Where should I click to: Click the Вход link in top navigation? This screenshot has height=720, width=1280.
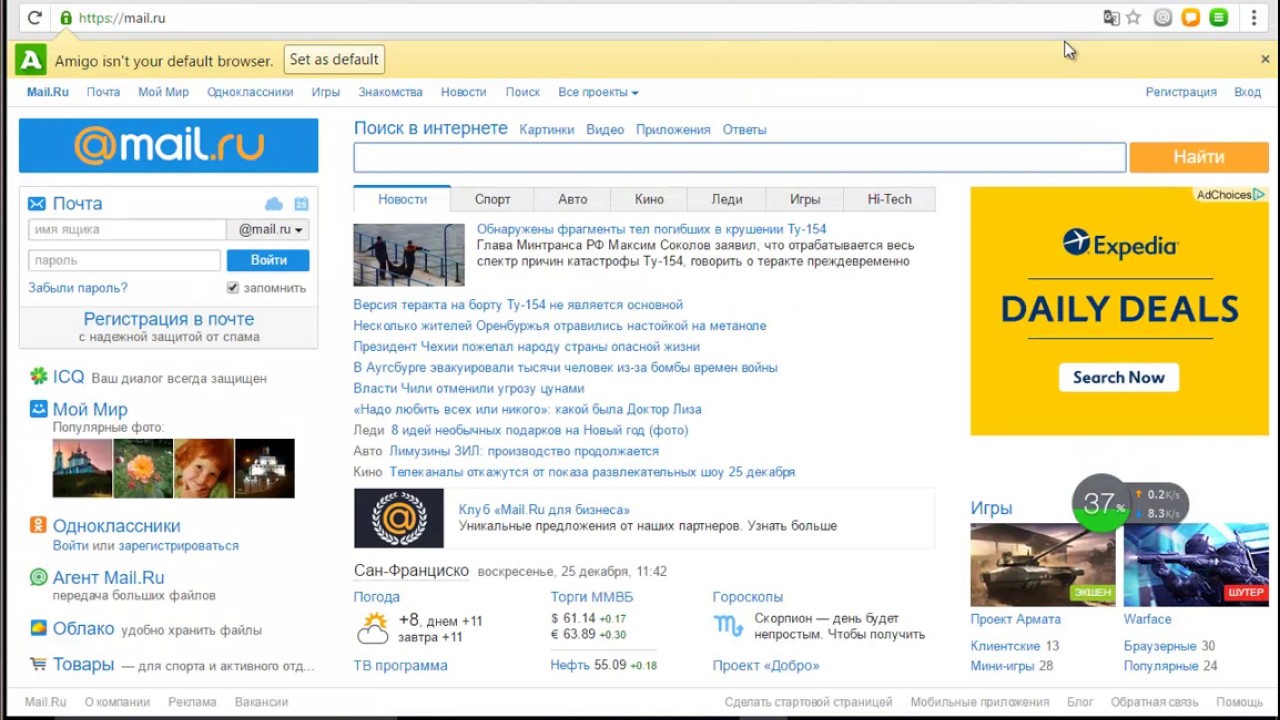tap(1247, 92)
